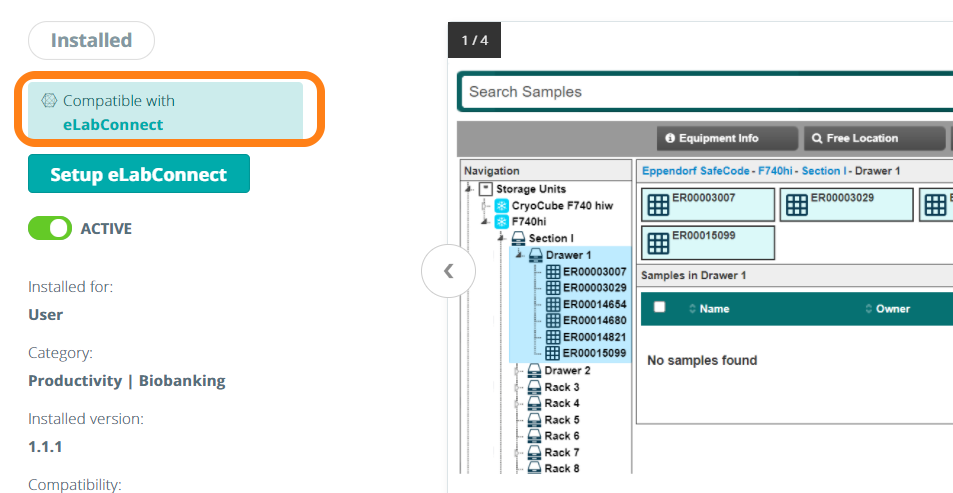Toggle the ACTIVE add-on switch off
The height and width of the screenshot is (493, 953).
pos(50,228)
